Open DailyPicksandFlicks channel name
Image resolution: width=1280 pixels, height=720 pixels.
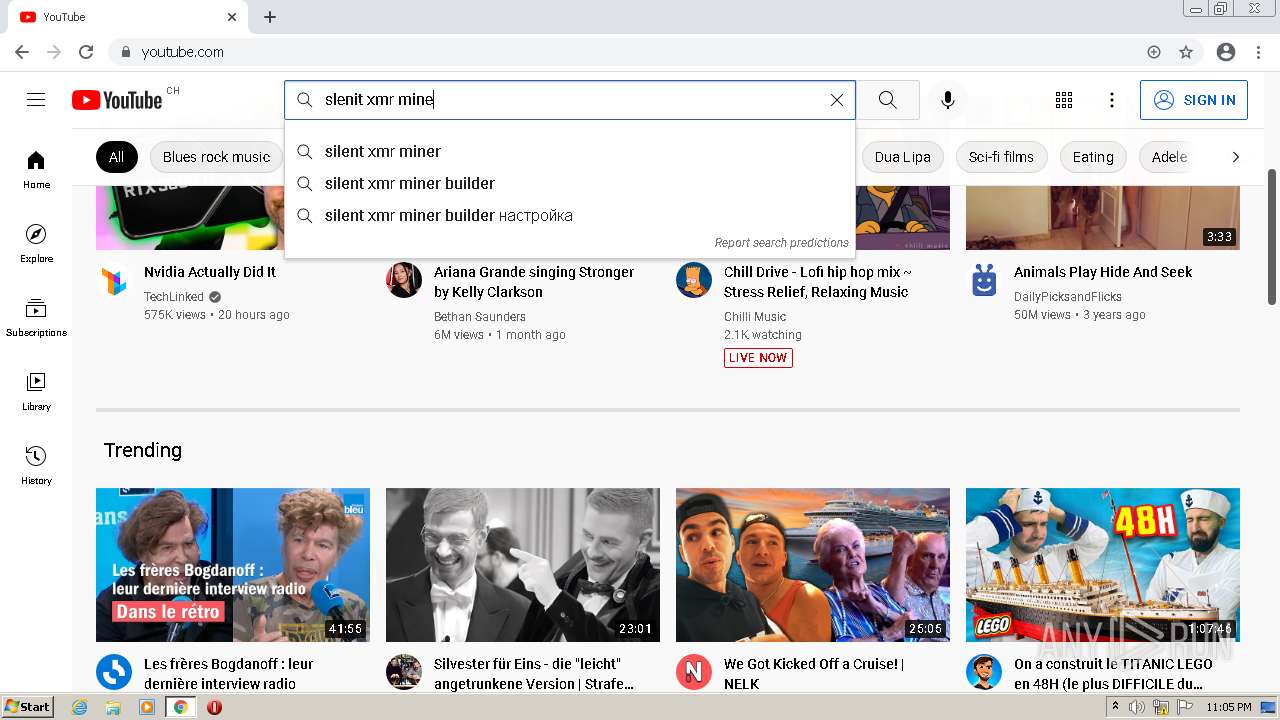click(x=1068, y=297)
